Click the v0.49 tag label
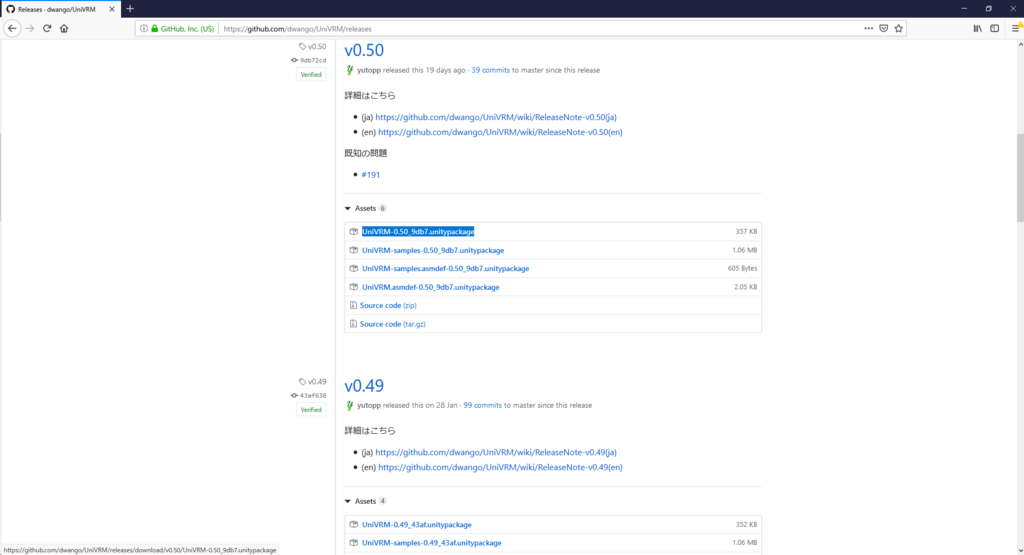Viewport: 1024px width, 555px height. point(313,382)
